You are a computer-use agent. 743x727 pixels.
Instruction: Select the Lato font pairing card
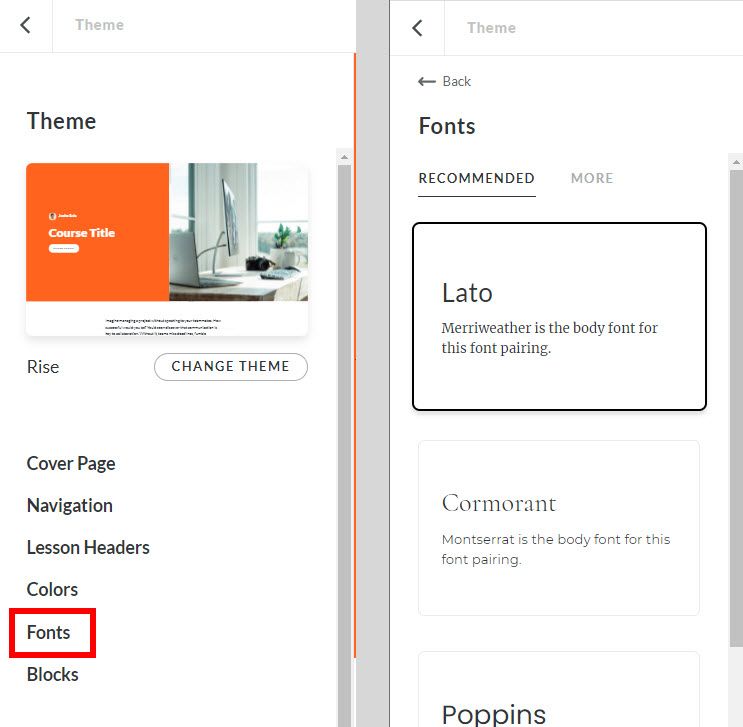coord(559,316)
